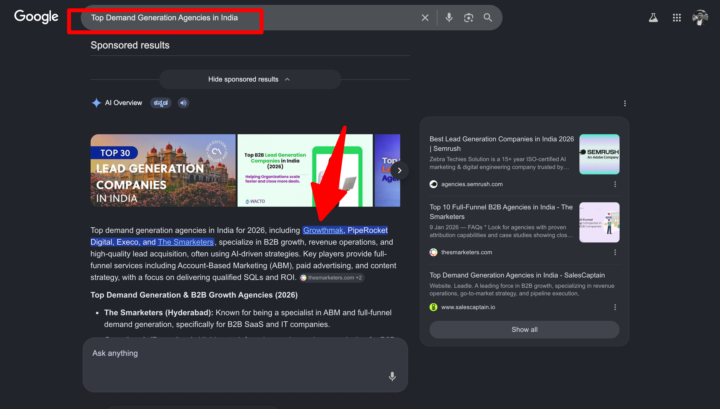Click the Google logo

(x=36, y=17)
